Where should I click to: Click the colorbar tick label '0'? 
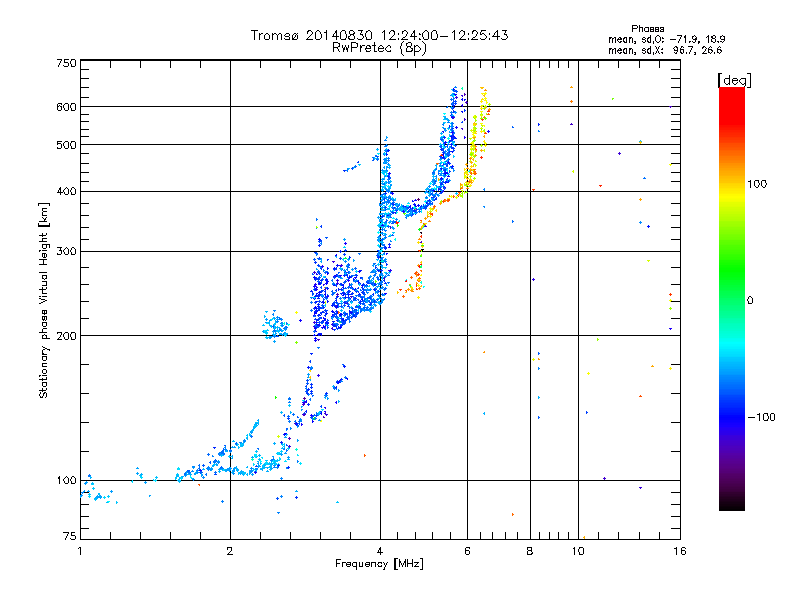point(750,301)
